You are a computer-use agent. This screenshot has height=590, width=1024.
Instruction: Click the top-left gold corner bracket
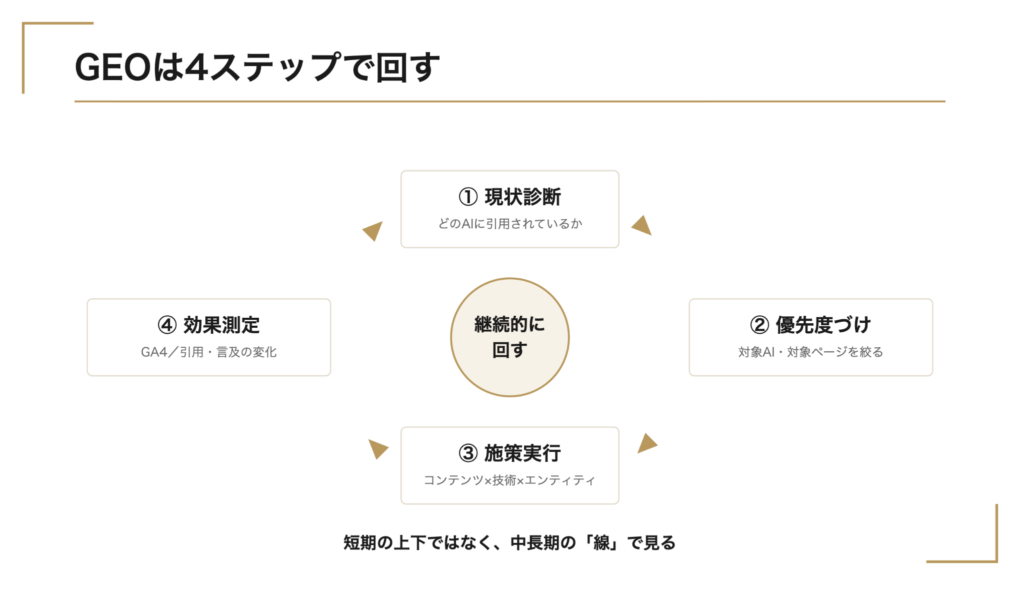coord(57,57)
